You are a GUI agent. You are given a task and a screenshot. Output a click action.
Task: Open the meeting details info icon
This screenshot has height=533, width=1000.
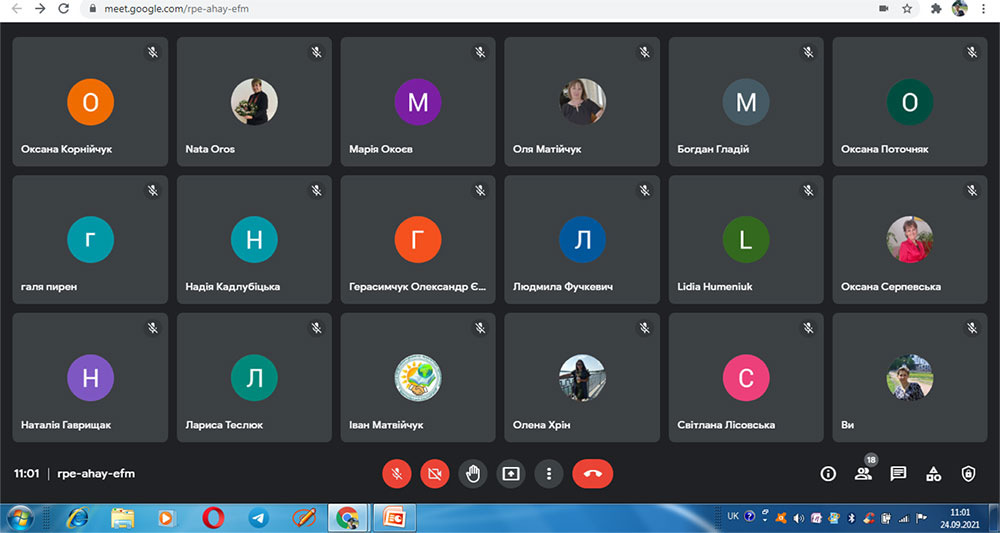[x=828, y=474]
